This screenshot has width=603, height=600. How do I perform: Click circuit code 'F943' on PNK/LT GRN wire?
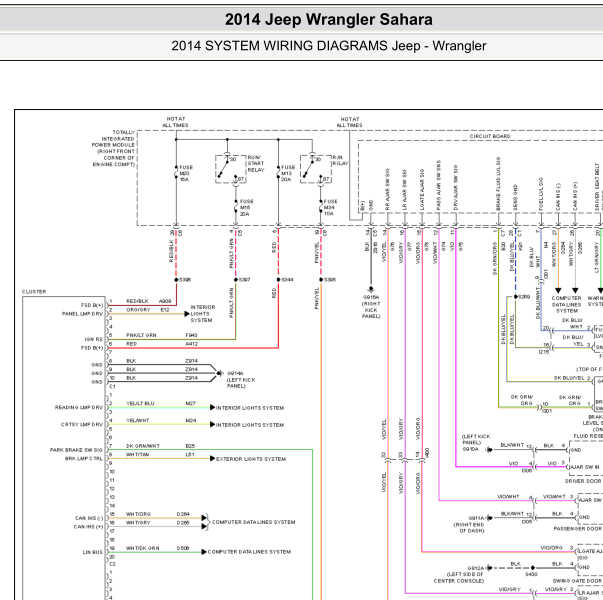tap(191, 335)
